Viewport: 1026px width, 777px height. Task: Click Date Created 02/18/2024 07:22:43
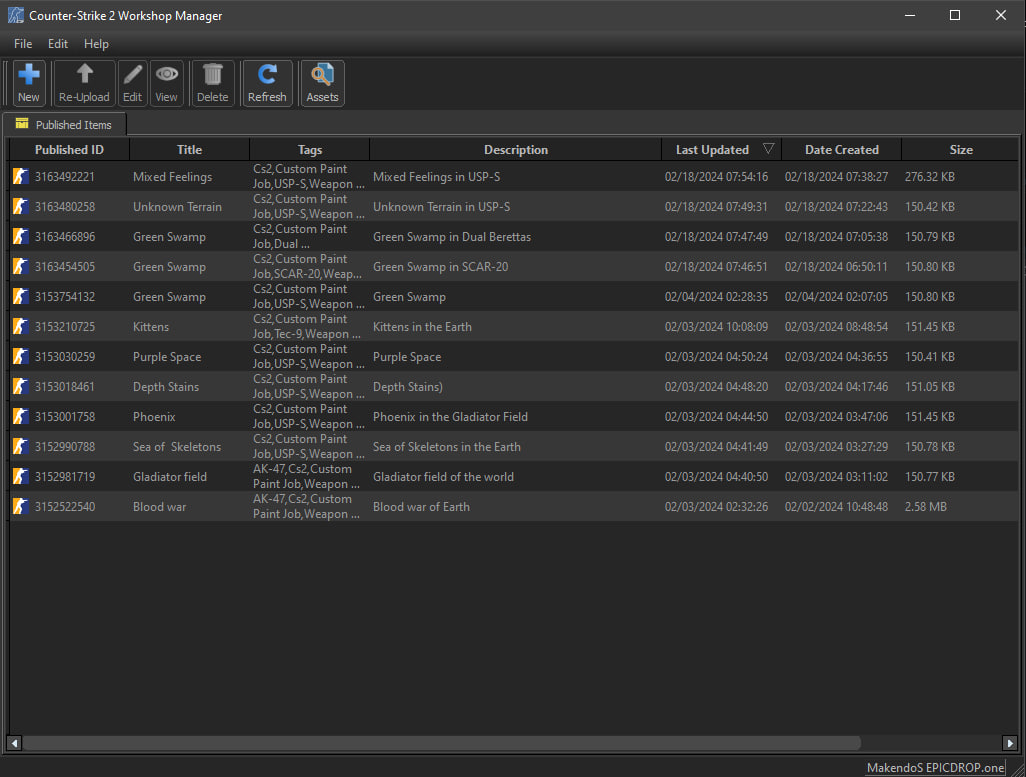click(836, 207)
